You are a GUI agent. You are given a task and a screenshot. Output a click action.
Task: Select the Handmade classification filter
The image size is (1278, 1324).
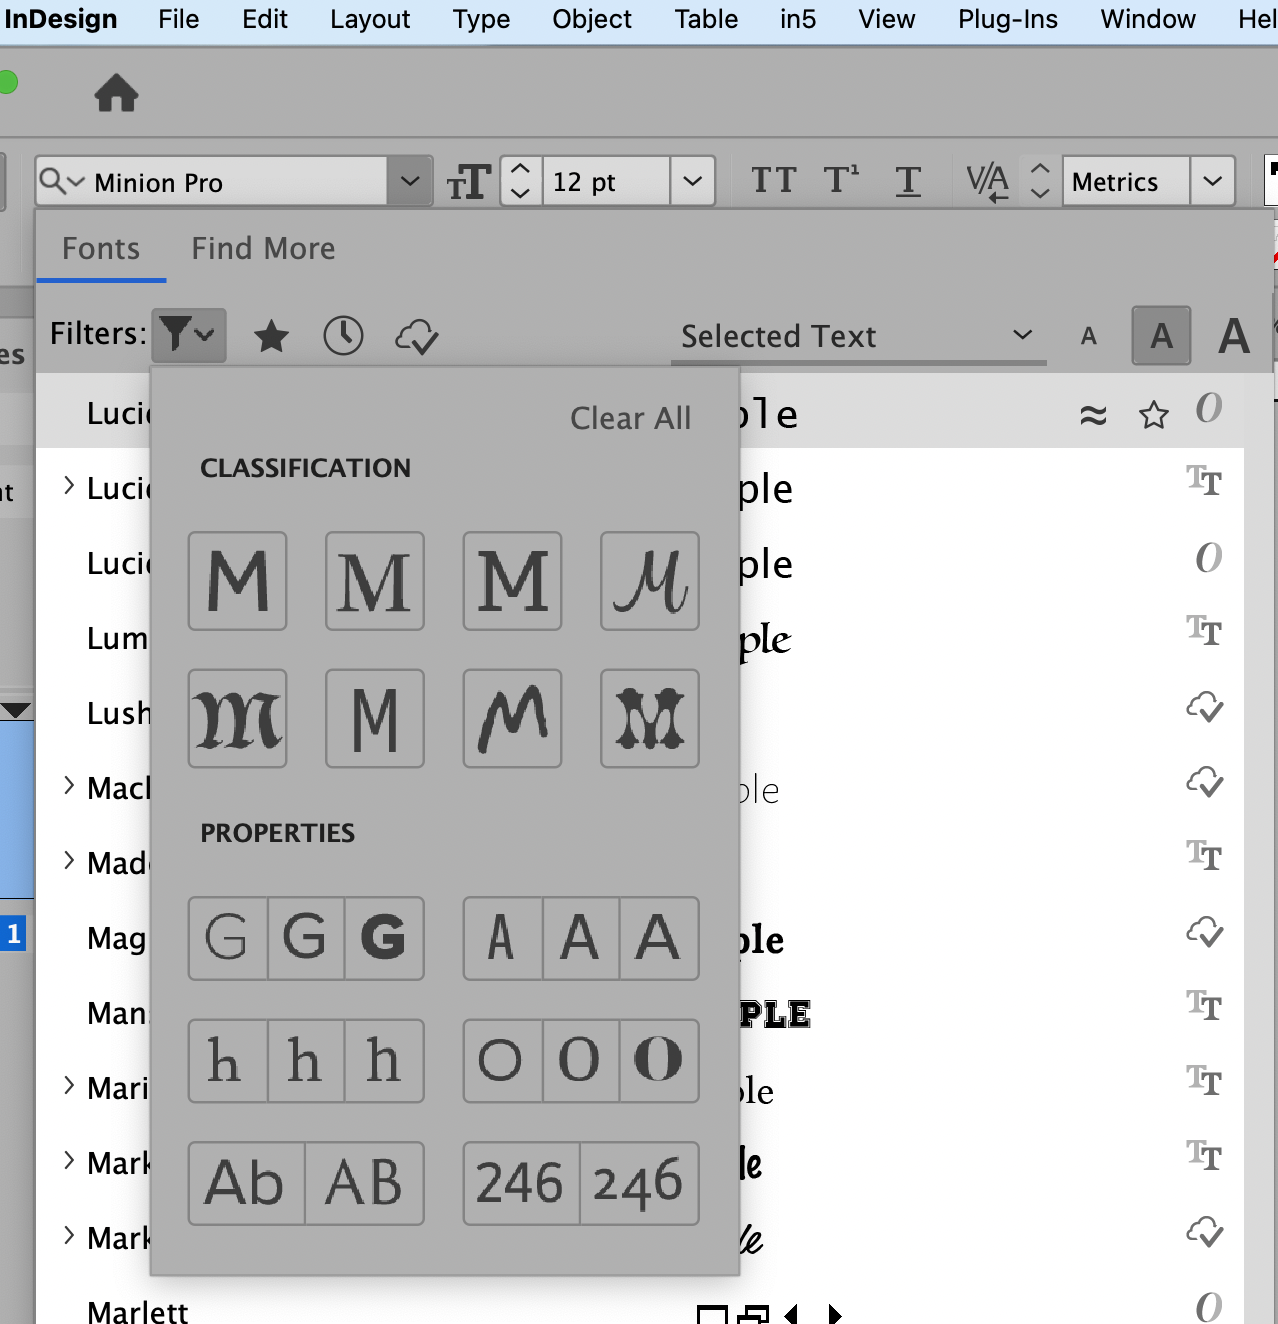[x=512, y=719]
